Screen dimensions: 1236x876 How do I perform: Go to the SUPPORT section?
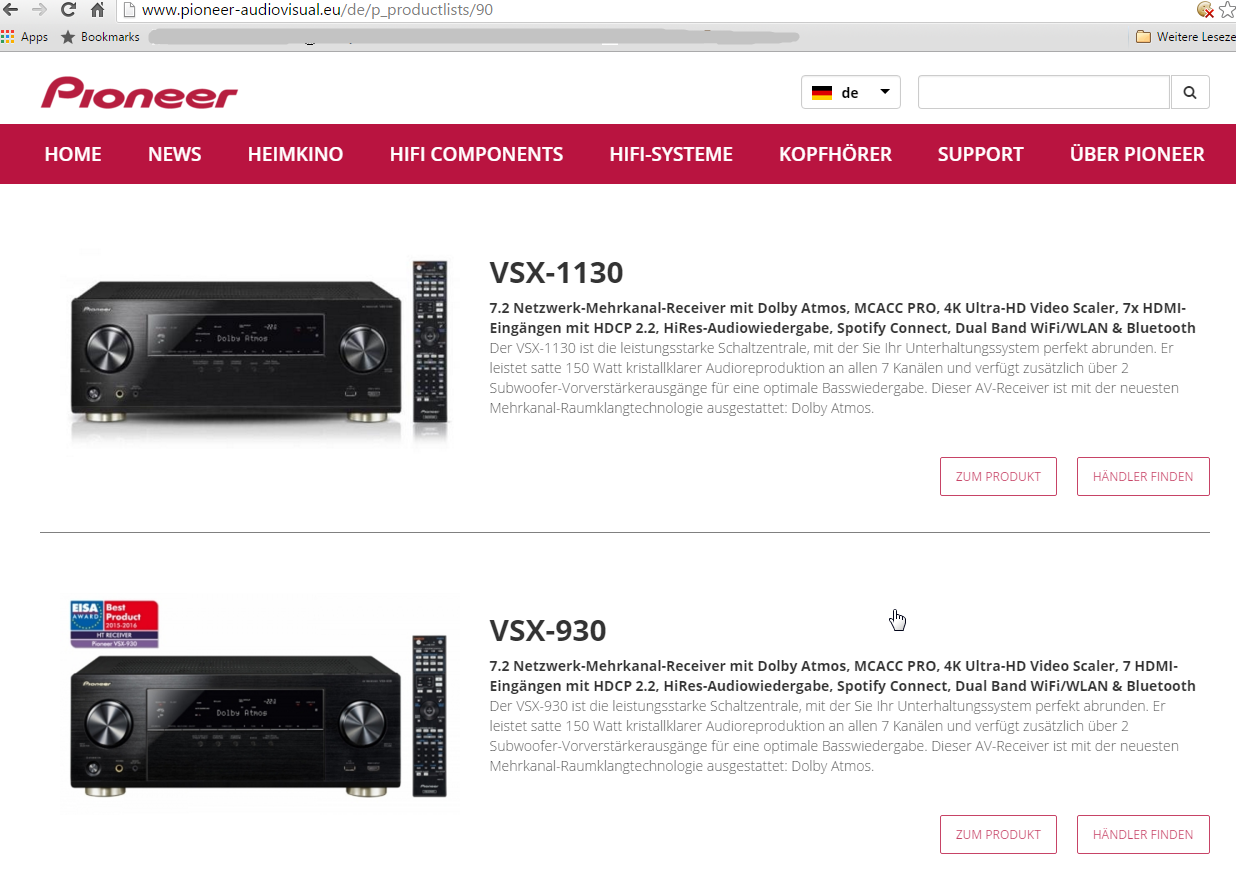click(980, 154)
